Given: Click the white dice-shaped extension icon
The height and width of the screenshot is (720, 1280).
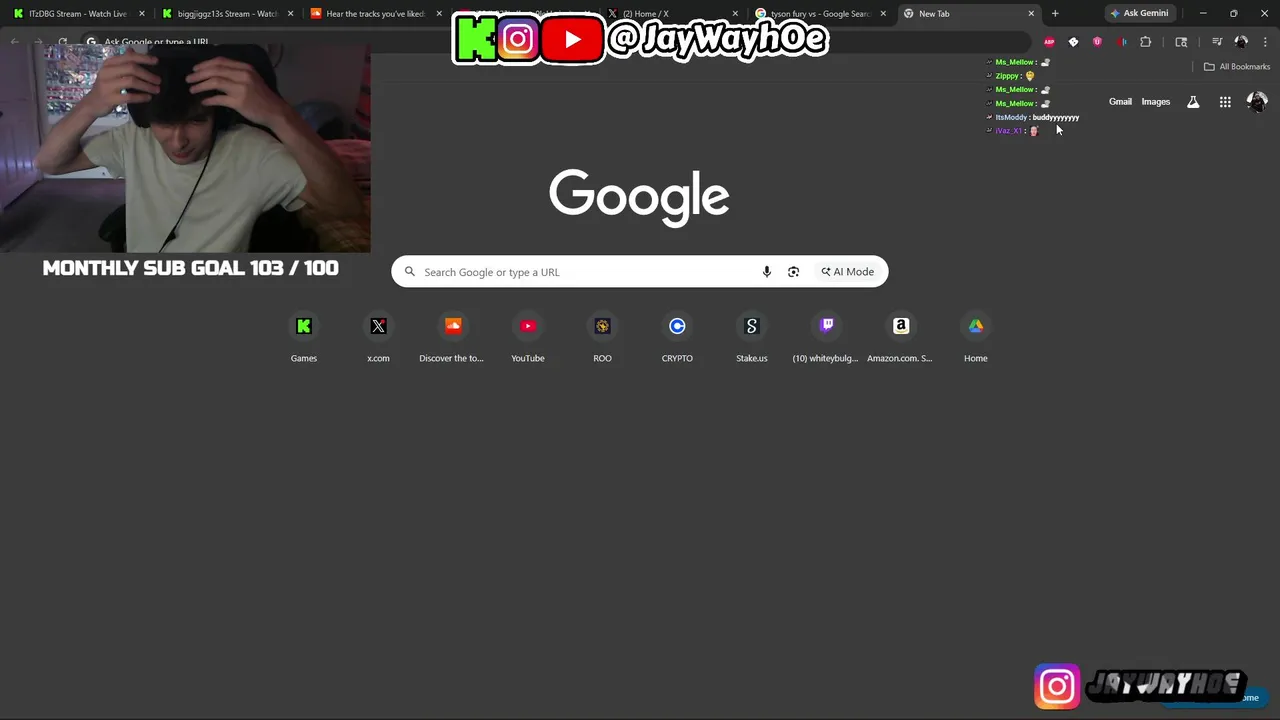Looking at the screenshot, I should pos(1073,42).
